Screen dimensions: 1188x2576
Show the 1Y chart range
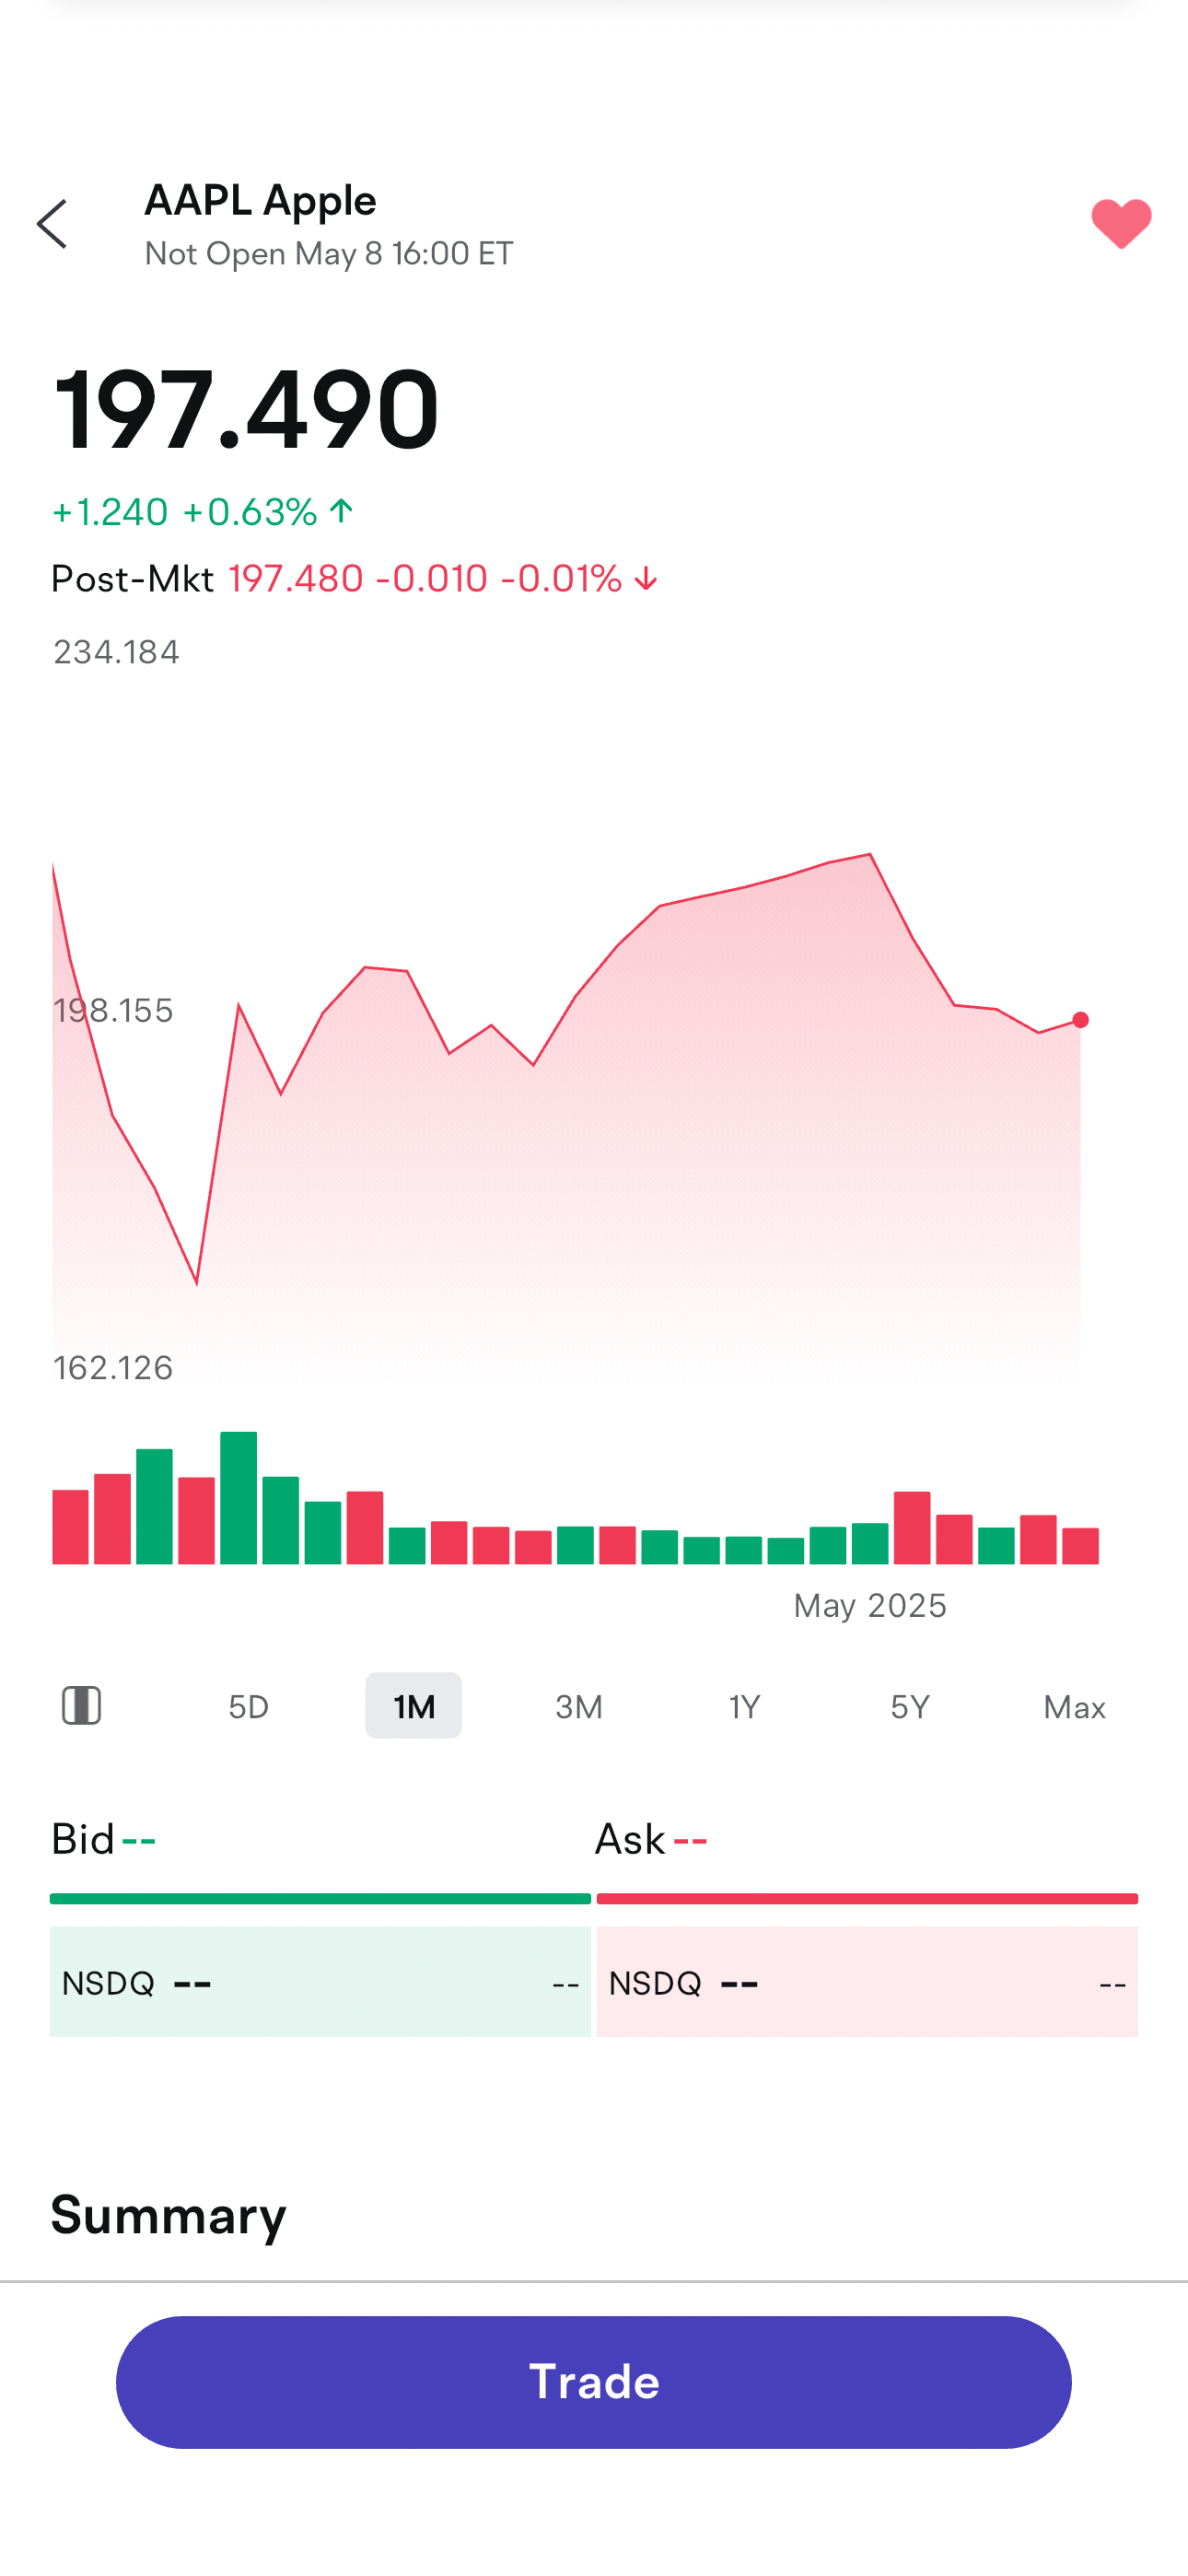pos(744,1706)
